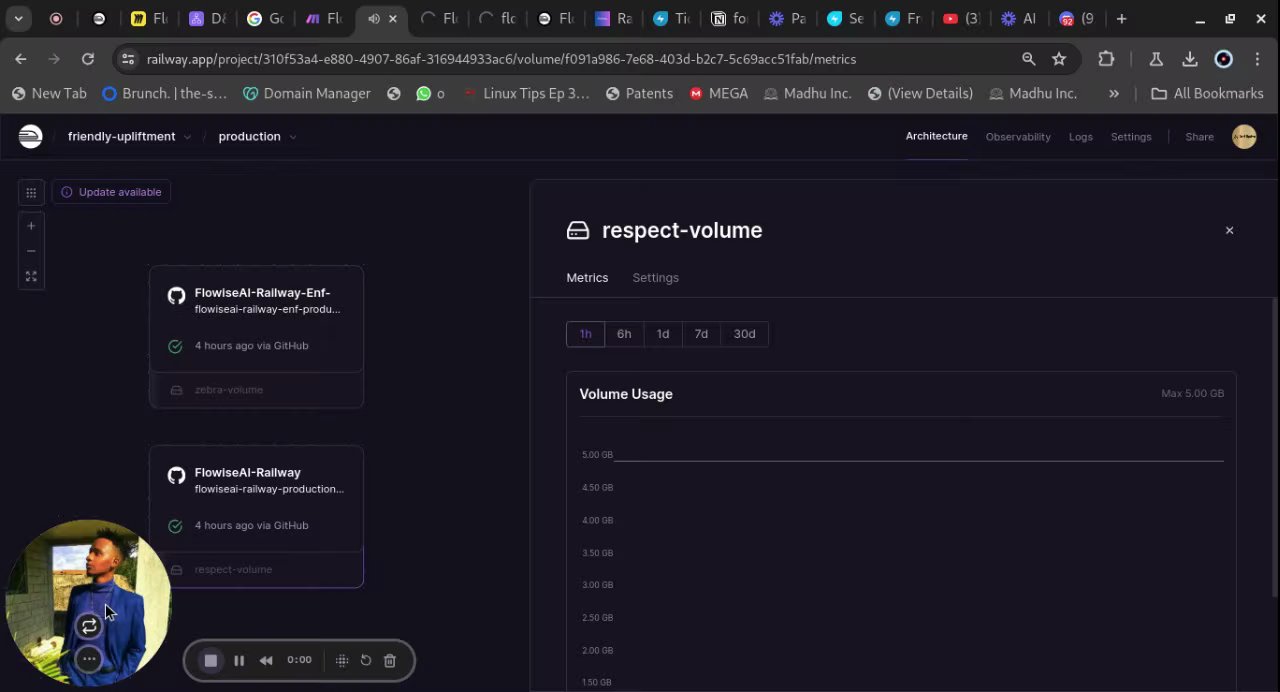The height and width of the screenshot is (692, 1280).
Task: Switch to the Google browser tab
Action: point(265,18)
